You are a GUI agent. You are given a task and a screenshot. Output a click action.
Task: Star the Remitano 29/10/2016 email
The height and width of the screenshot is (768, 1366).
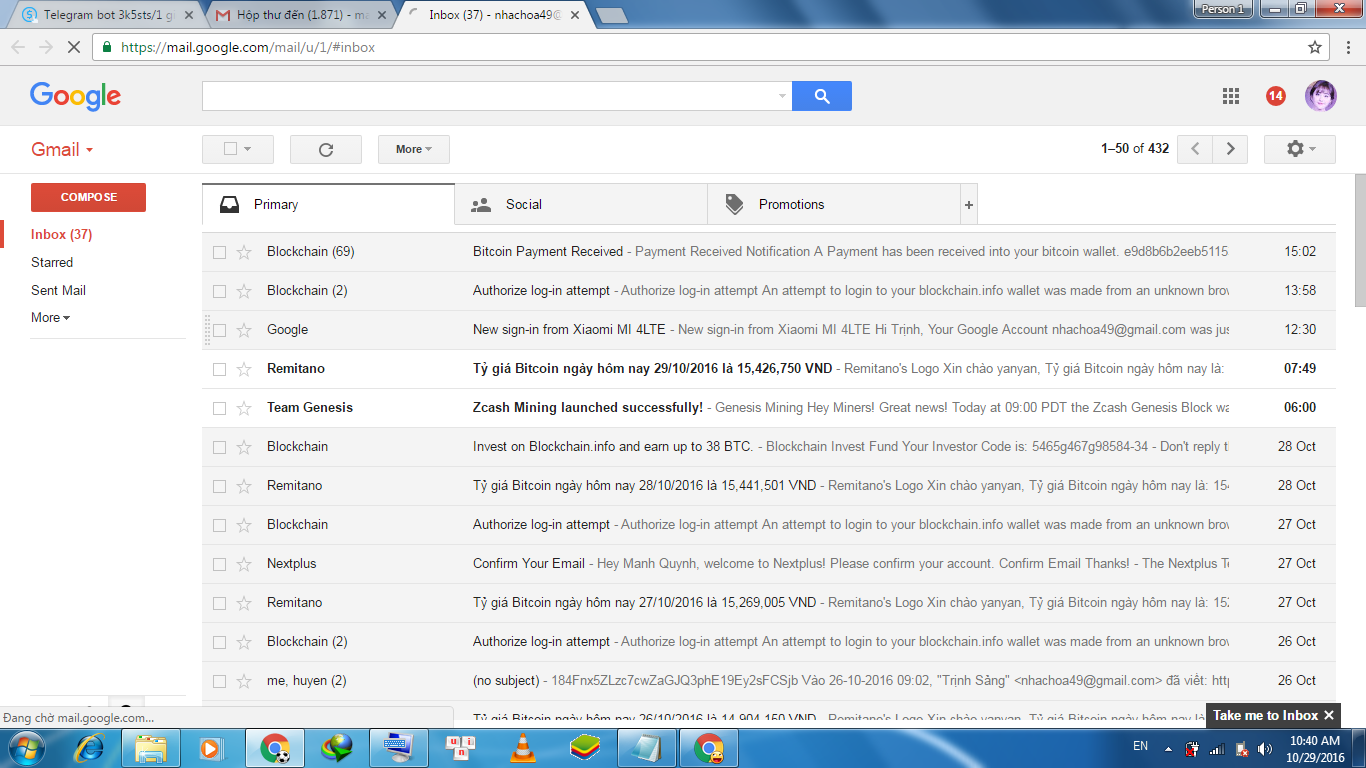244,369
